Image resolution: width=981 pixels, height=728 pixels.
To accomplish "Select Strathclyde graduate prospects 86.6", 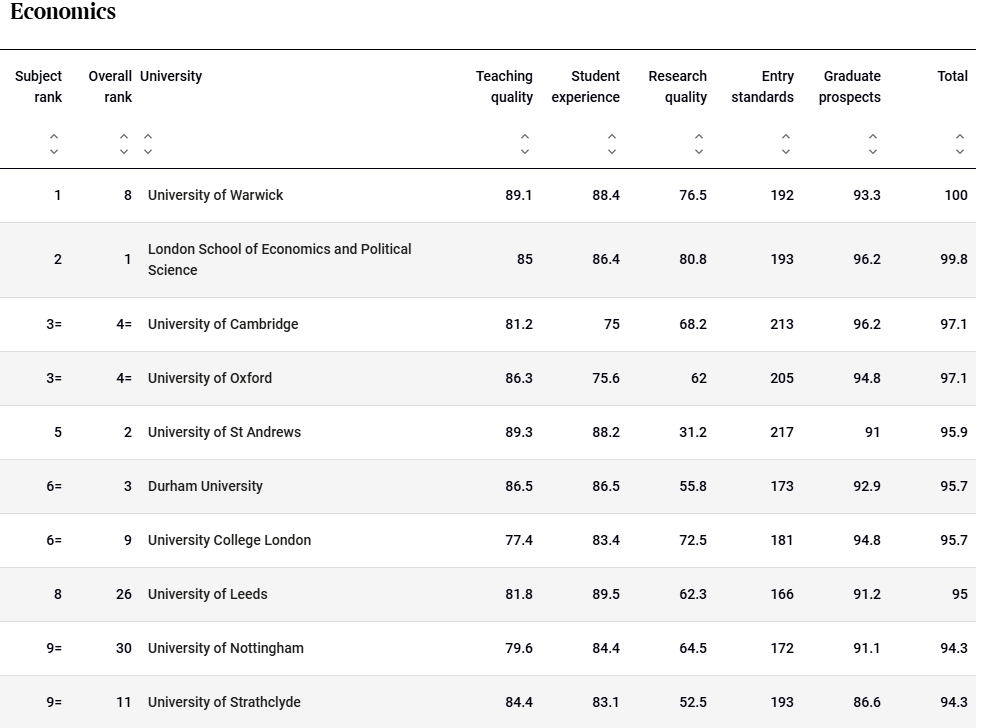I will tap(867, 702).
